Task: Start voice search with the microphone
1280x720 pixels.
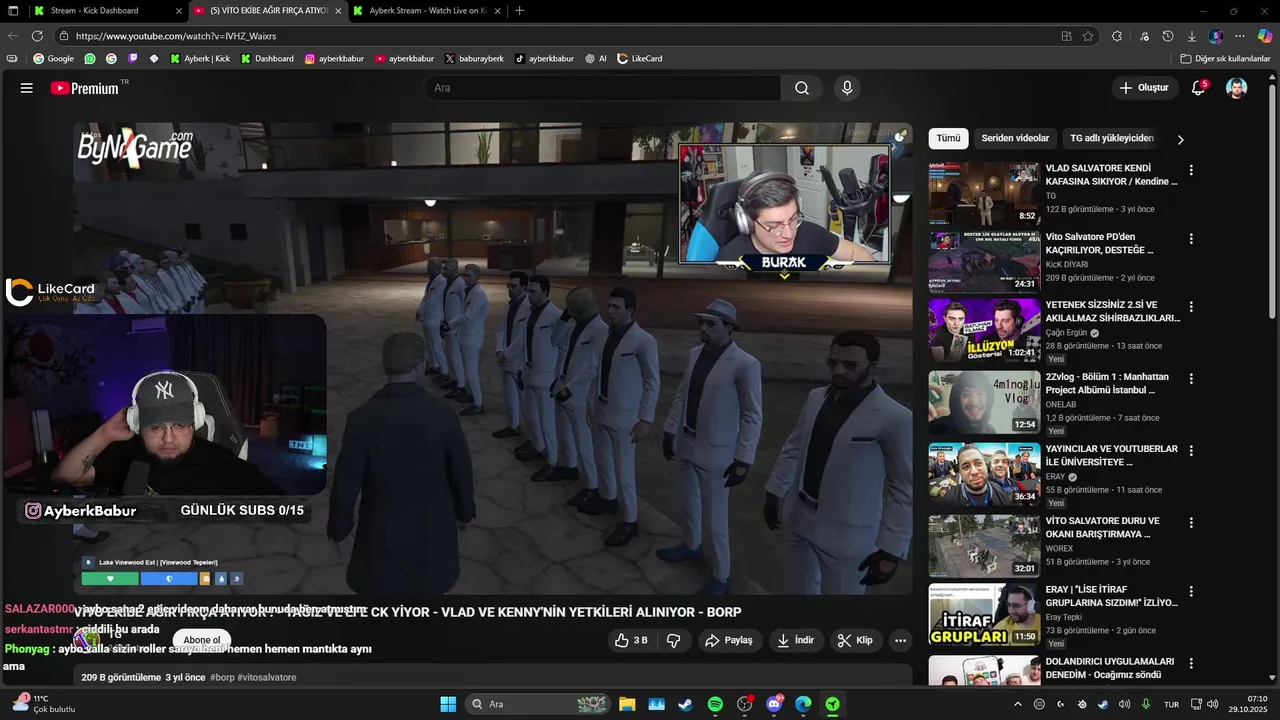Action: point(847,88)
